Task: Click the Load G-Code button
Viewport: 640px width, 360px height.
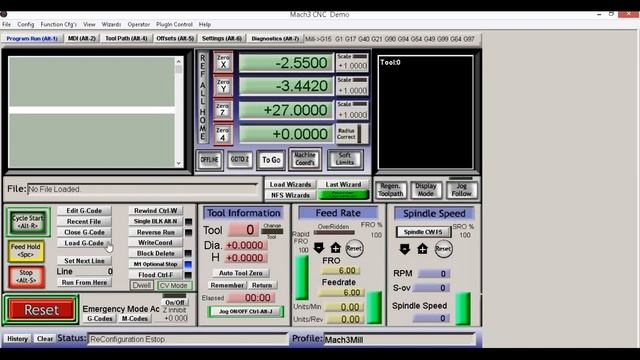Action: [84, 243]
